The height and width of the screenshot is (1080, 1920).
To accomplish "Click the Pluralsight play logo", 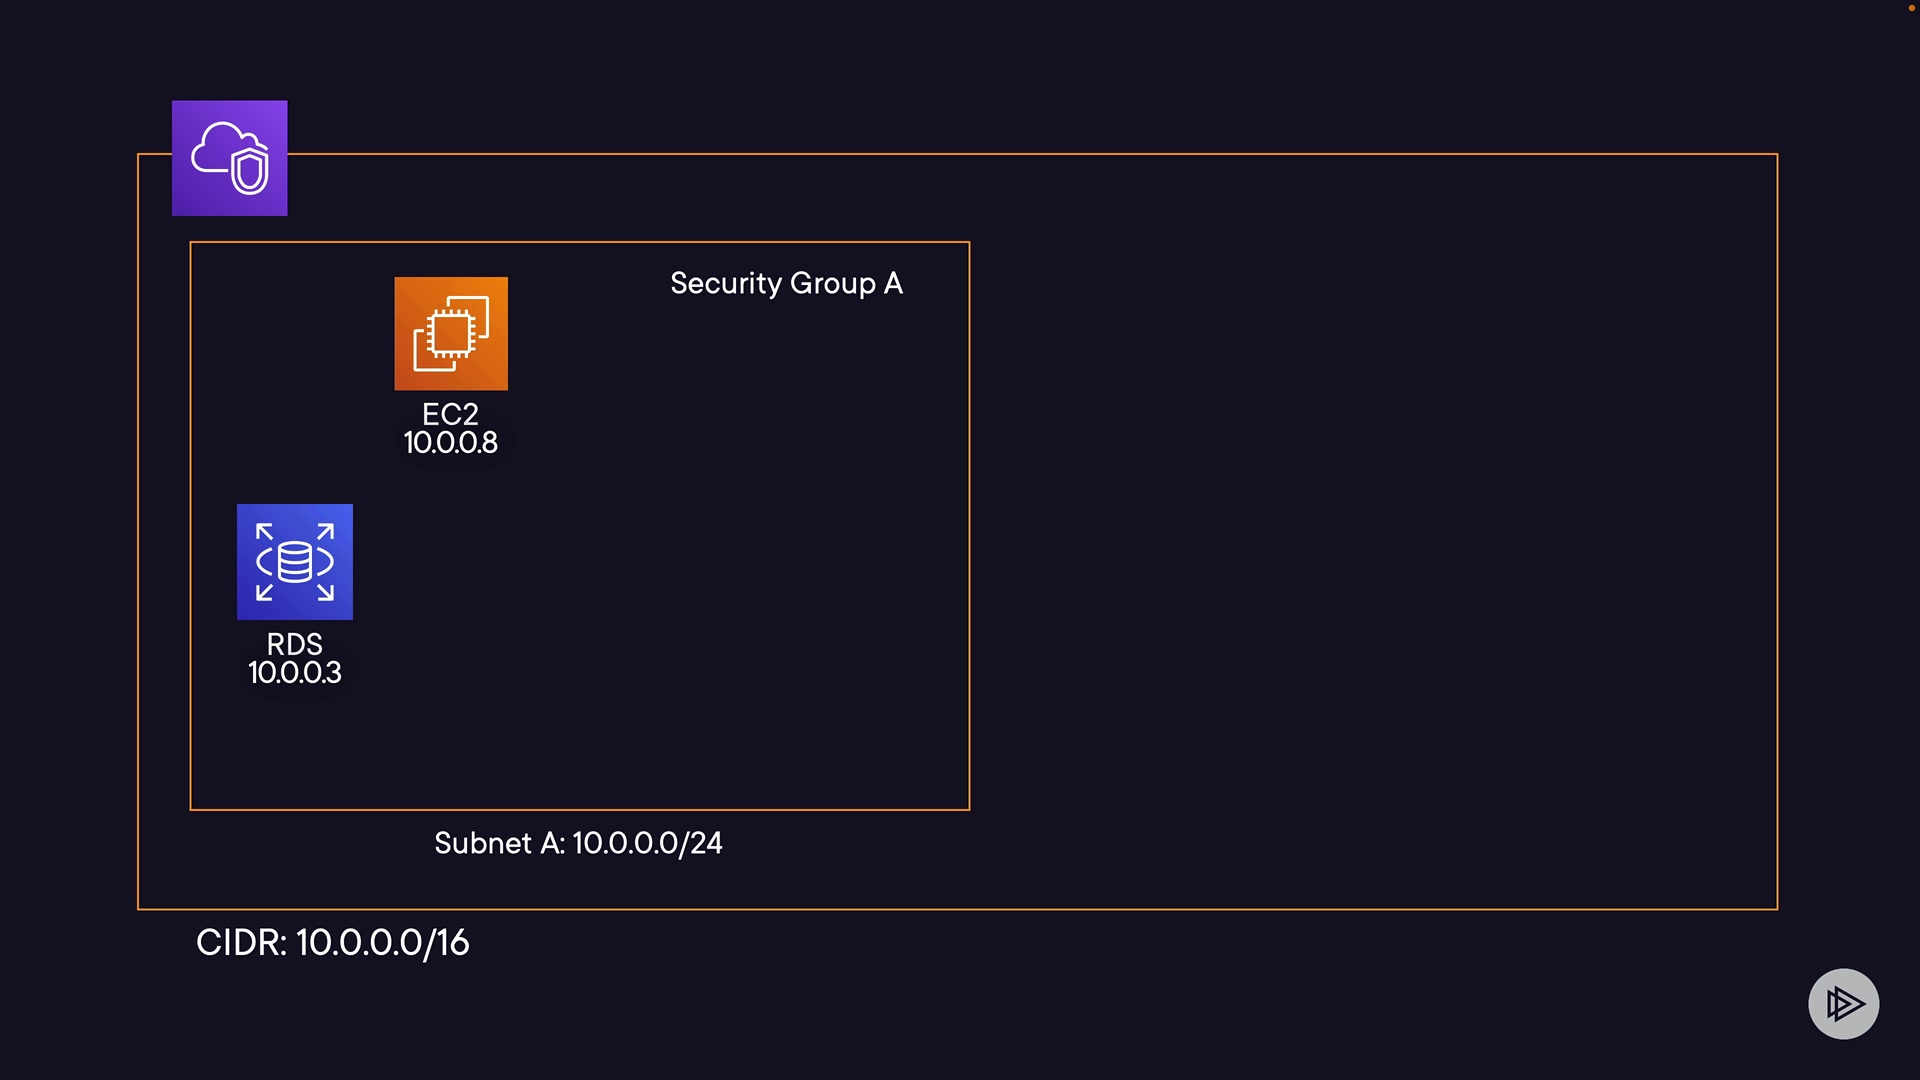I will coord(1843,1003).
